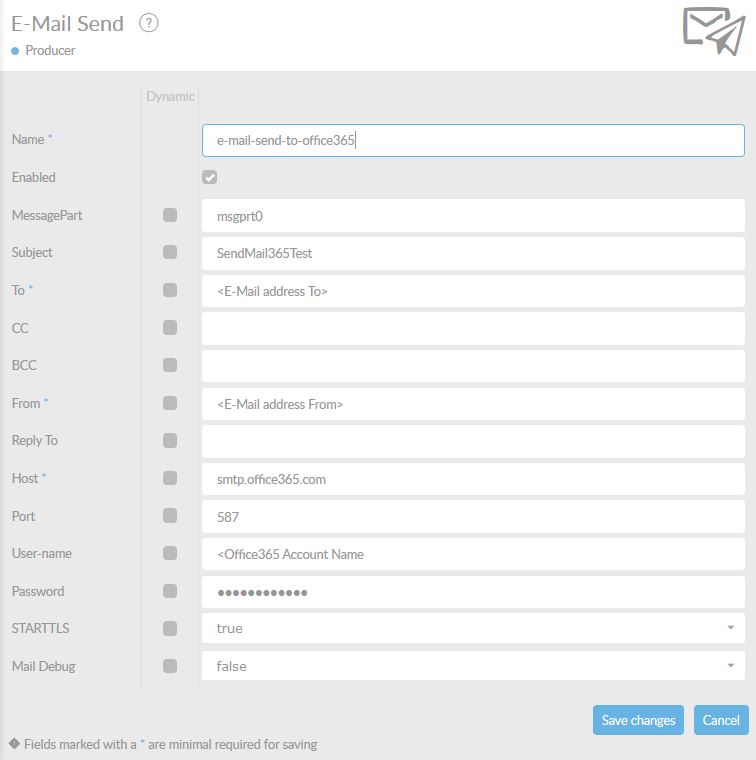Focus the Name input field
The height and width of the screenshot is (760, 756).
(x=472, y=141)
